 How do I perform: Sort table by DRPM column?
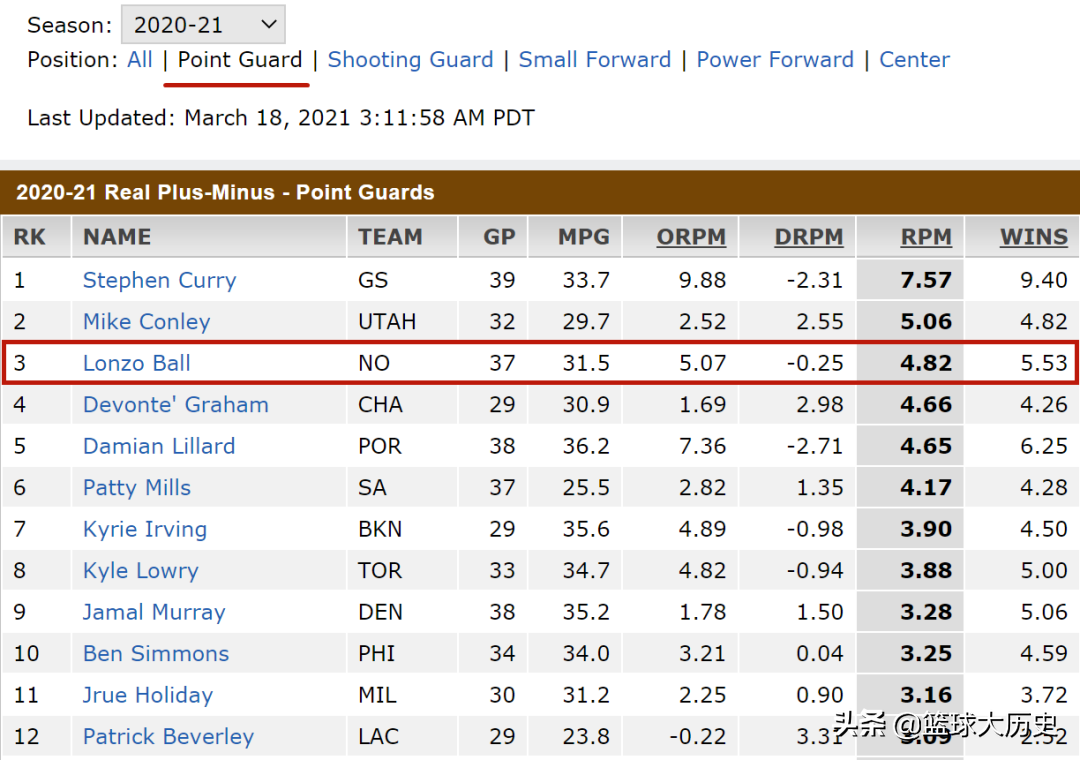(x=808, y=237)
